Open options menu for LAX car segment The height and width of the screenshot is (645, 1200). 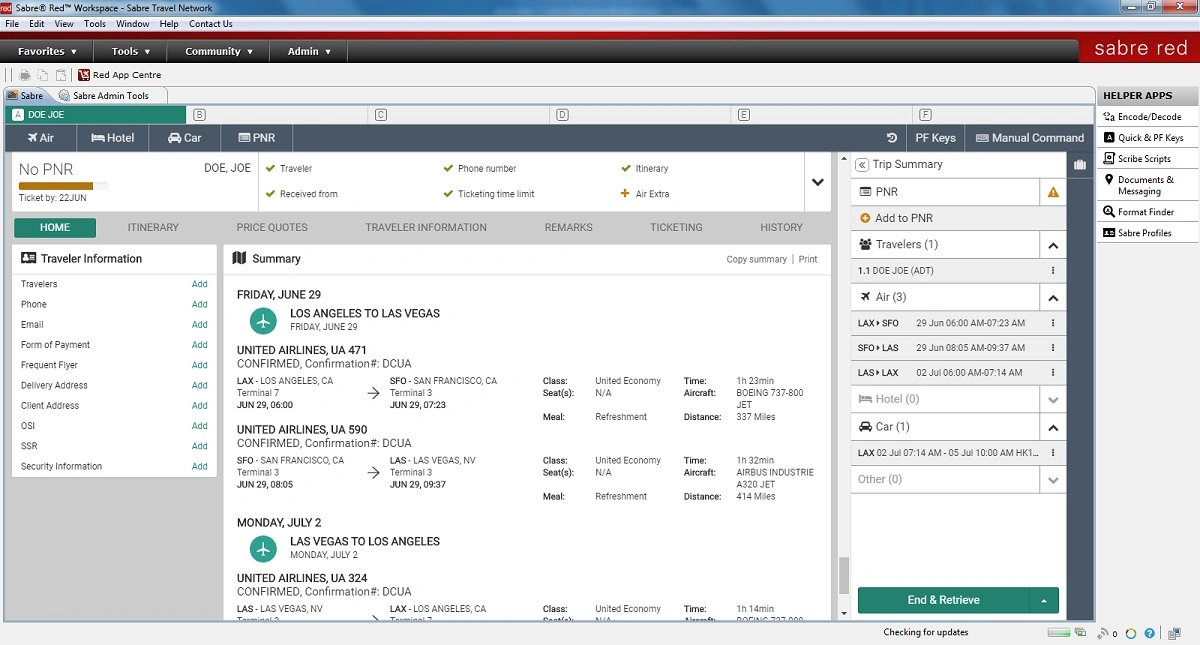tap(1053, 453)
